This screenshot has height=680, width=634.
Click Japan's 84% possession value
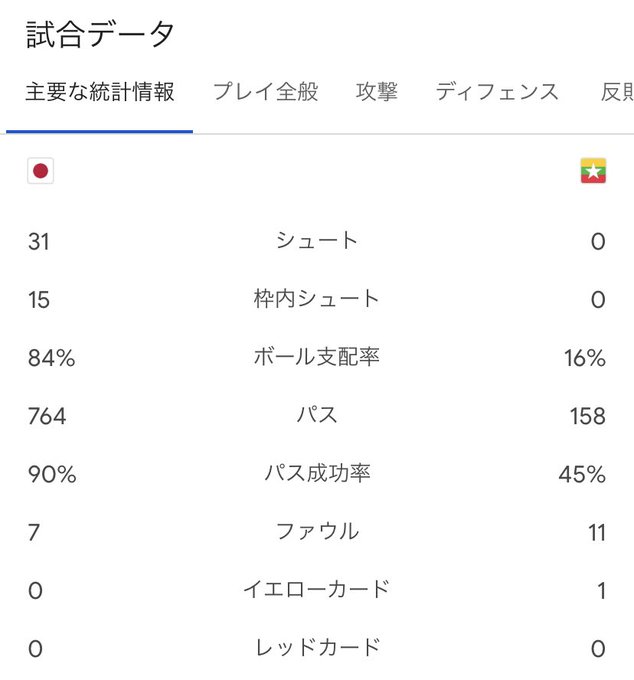tap(52, 358)
